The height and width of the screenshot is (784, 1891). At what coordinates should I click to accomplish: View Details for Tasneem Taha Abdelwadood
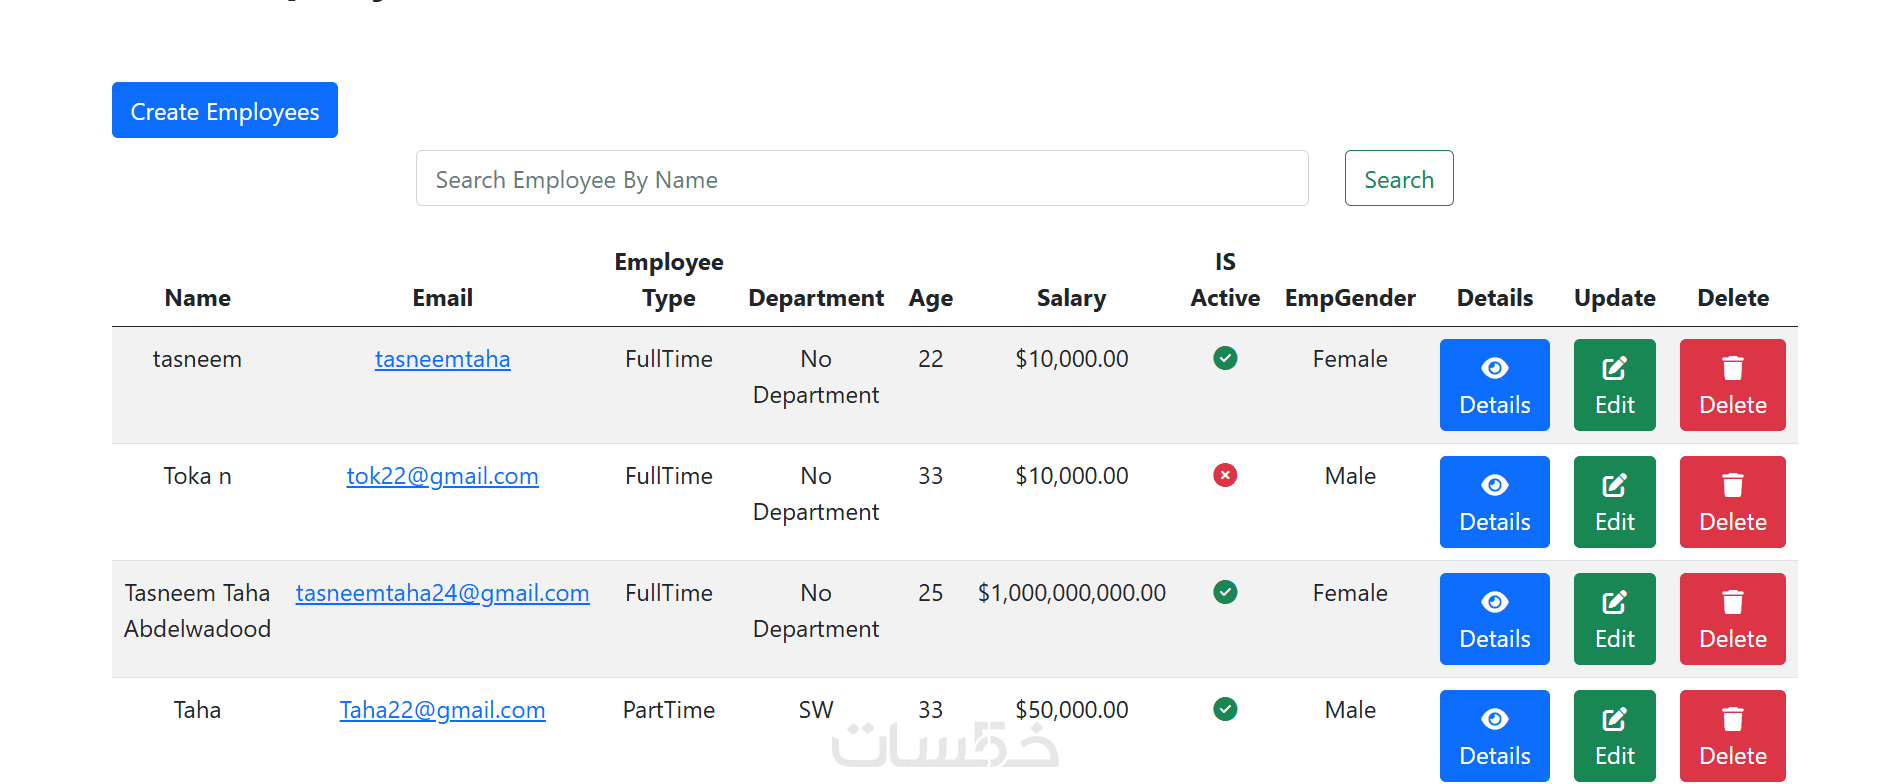pos(1494,619)
